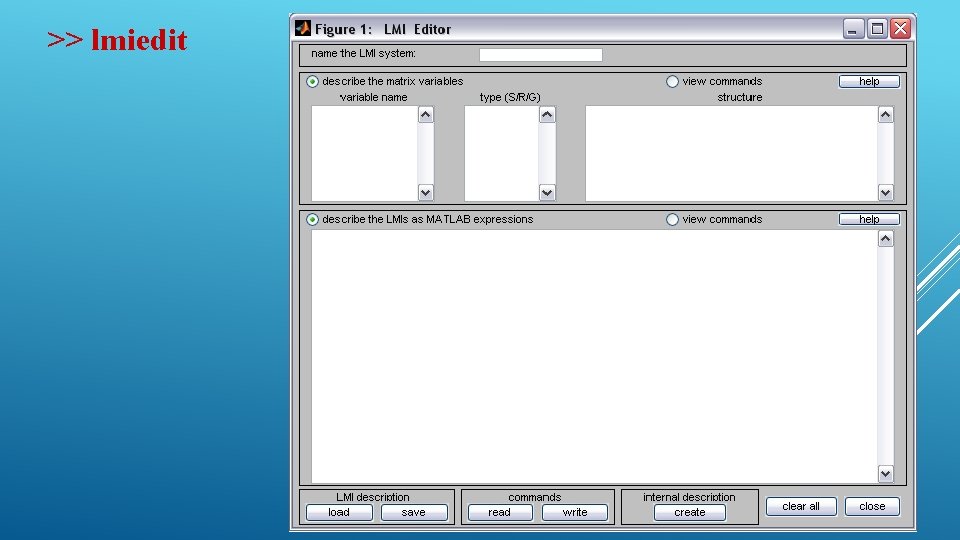Click down arrow of structure scrollbar
This screenshot has height=540, width=960.
[x=885, y=192]
